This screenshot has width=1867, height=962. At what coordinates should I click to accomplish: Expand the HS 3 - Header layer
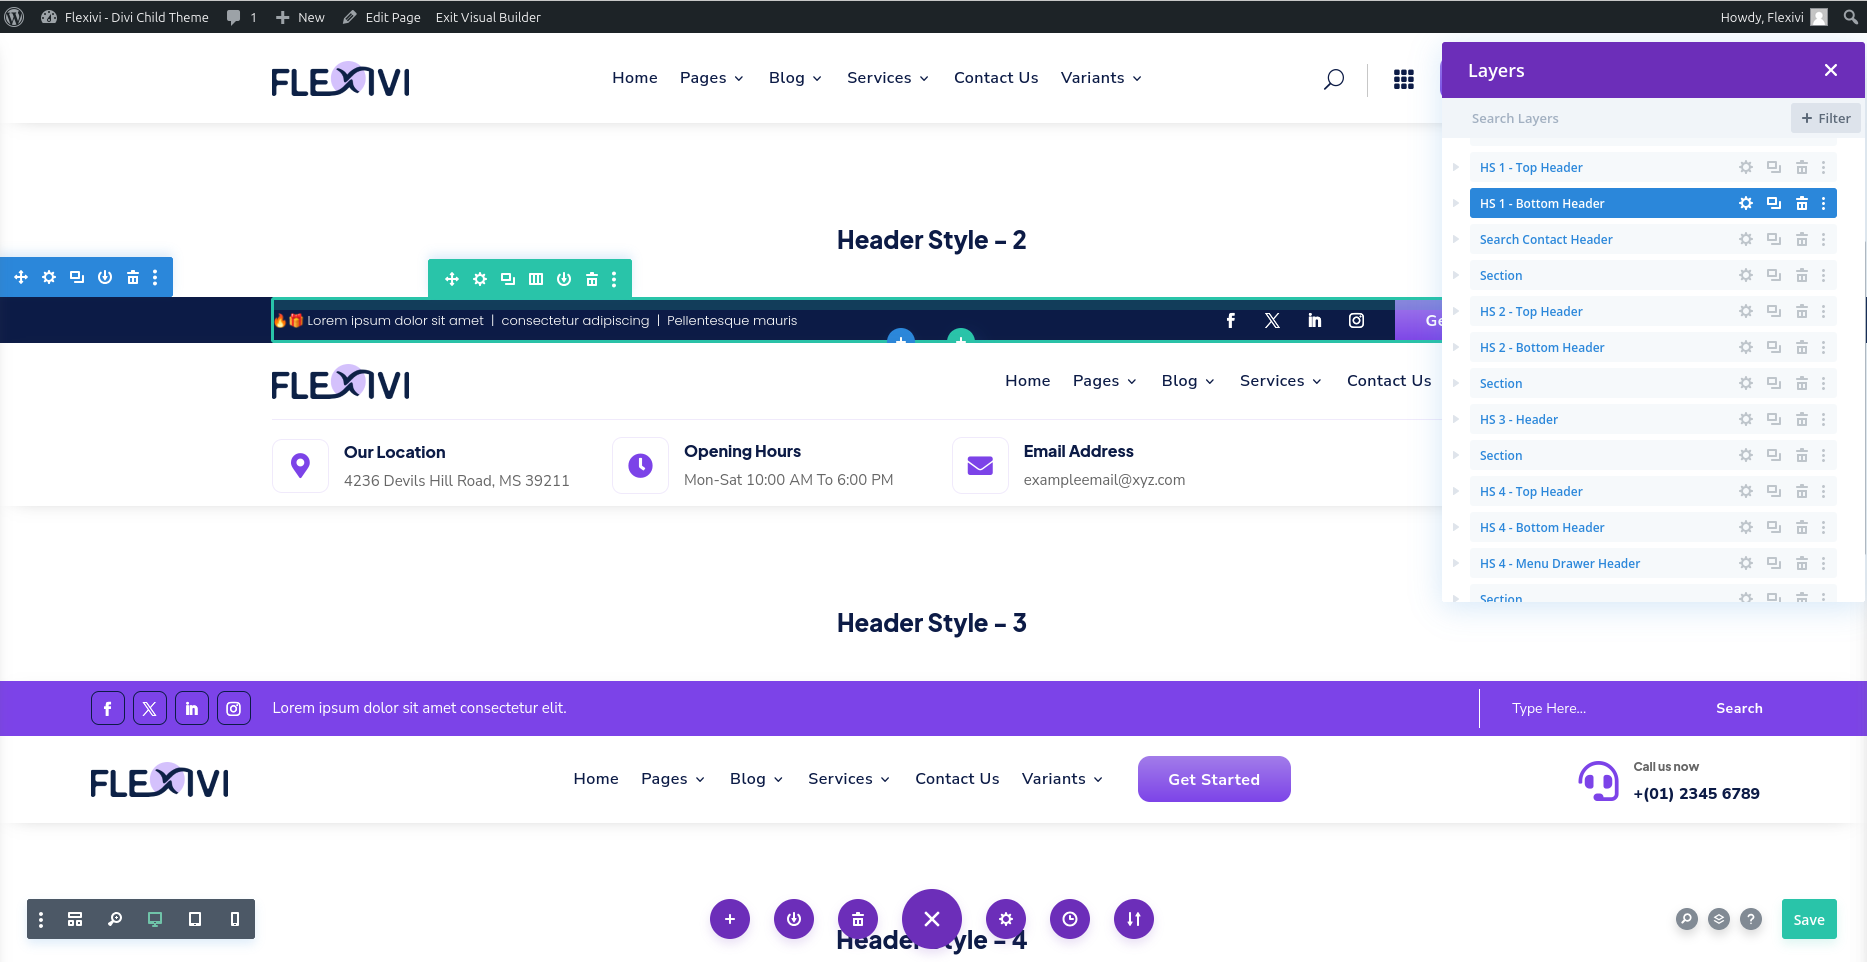pos(1456,420)
